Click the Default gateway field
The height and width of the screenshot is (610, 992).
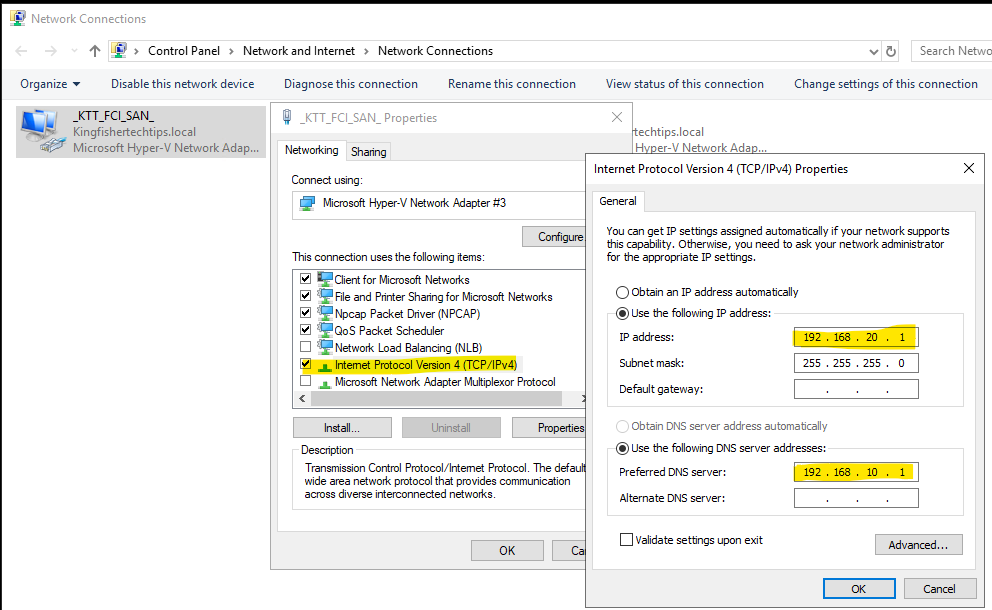click(x=856, y=389)
